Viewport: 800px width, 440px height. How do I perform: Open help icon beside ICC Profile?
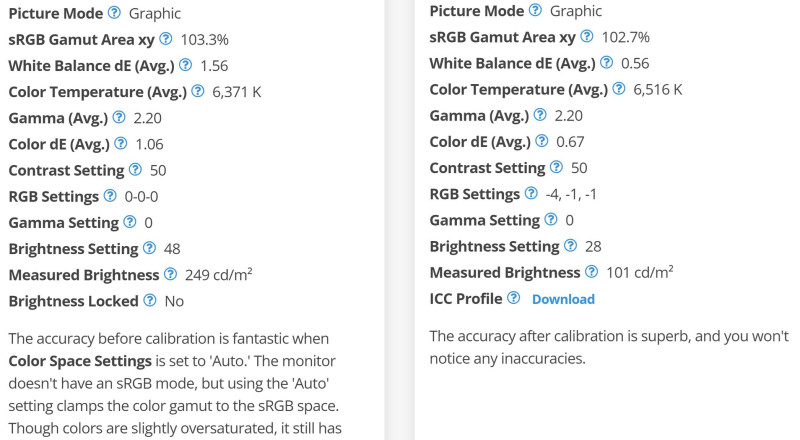[514, 297]
